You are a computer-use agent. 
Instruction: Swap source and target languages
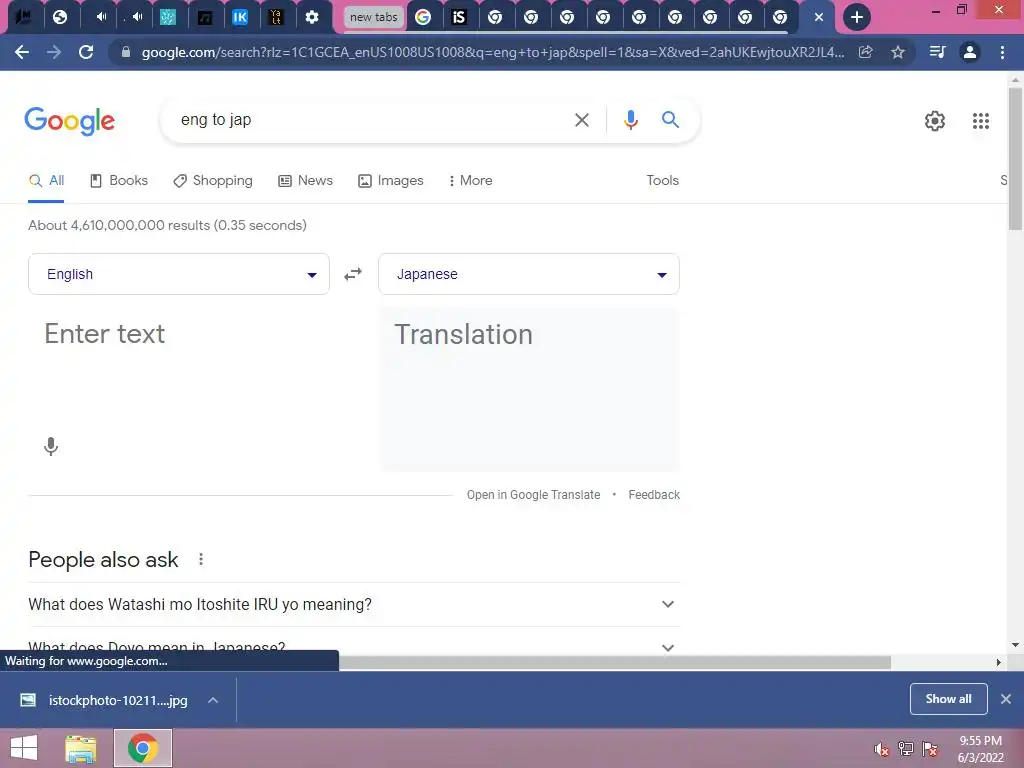[x=353, y=274]
